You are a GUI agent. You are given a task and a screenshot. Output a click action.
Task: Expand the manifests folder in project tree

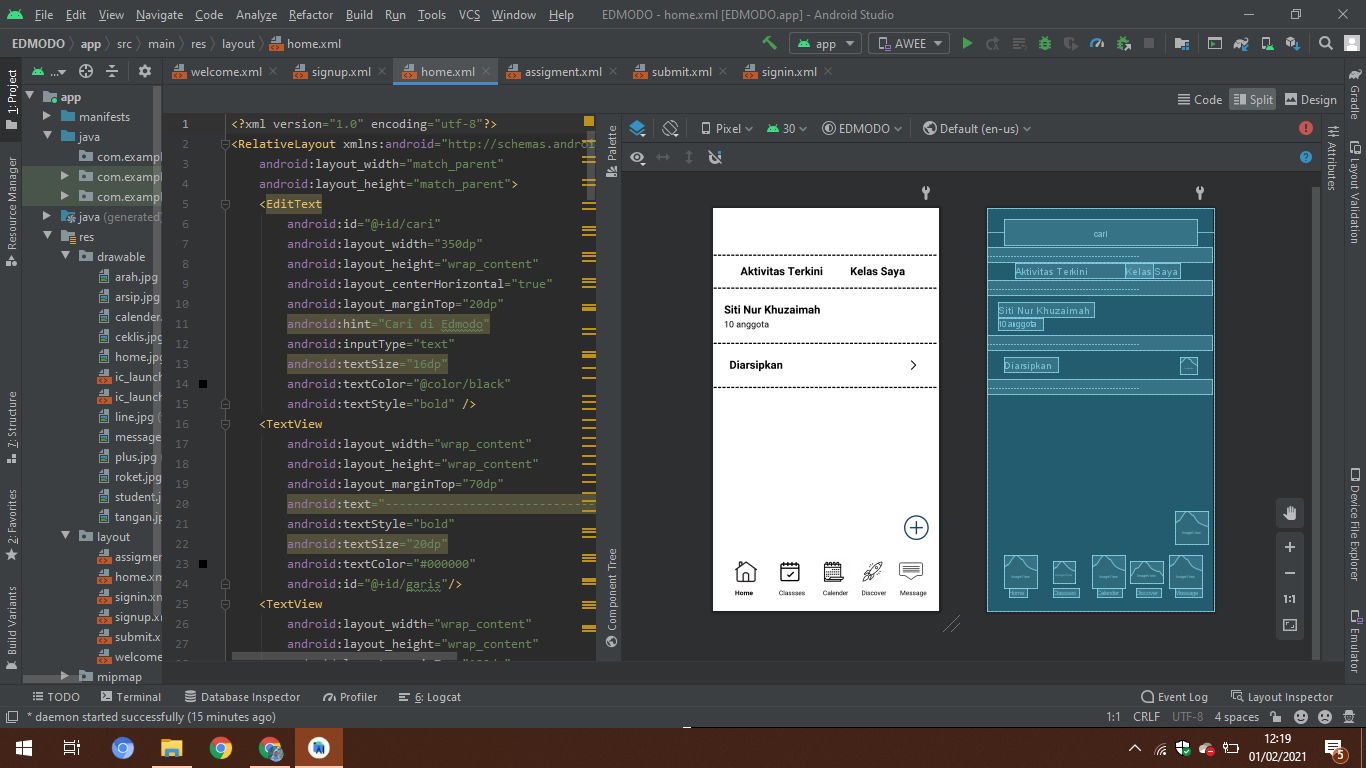(47, 117)
